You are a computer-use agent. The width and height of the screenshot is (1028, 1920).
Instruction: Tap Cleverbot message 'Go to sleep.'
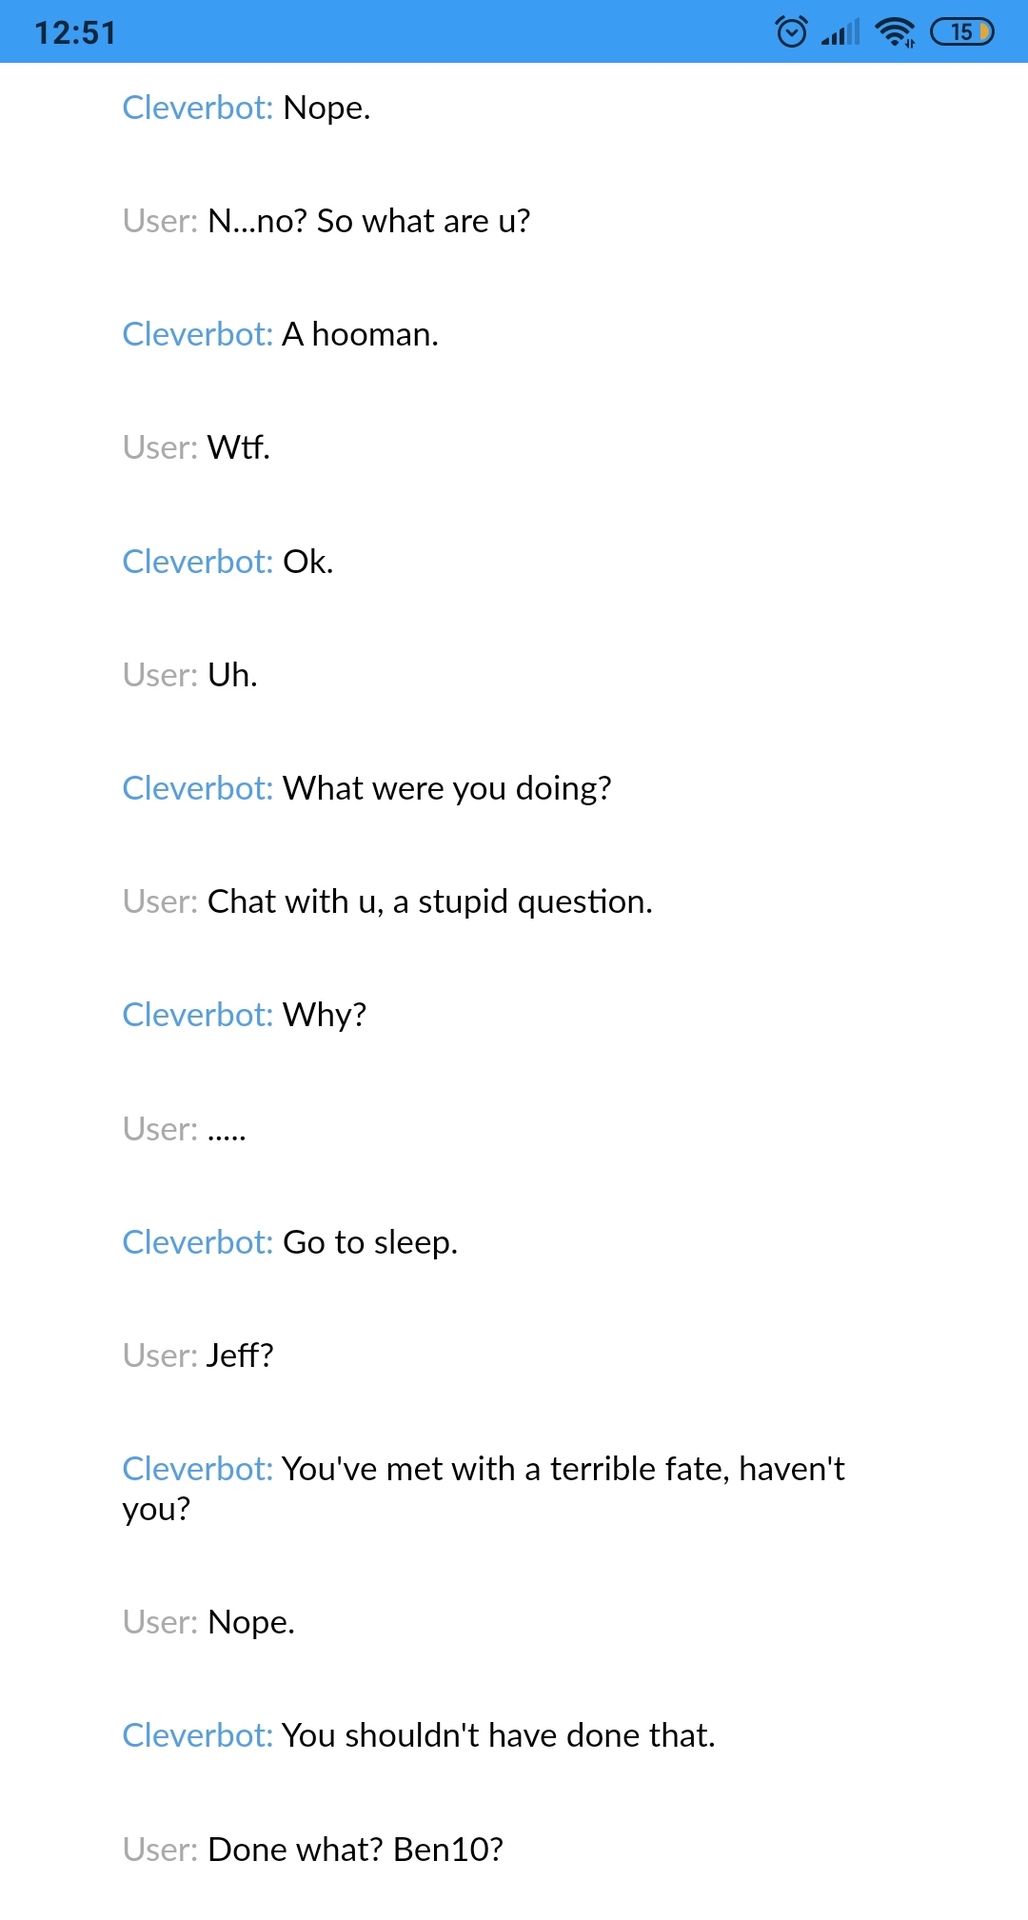coord(289,1242)
